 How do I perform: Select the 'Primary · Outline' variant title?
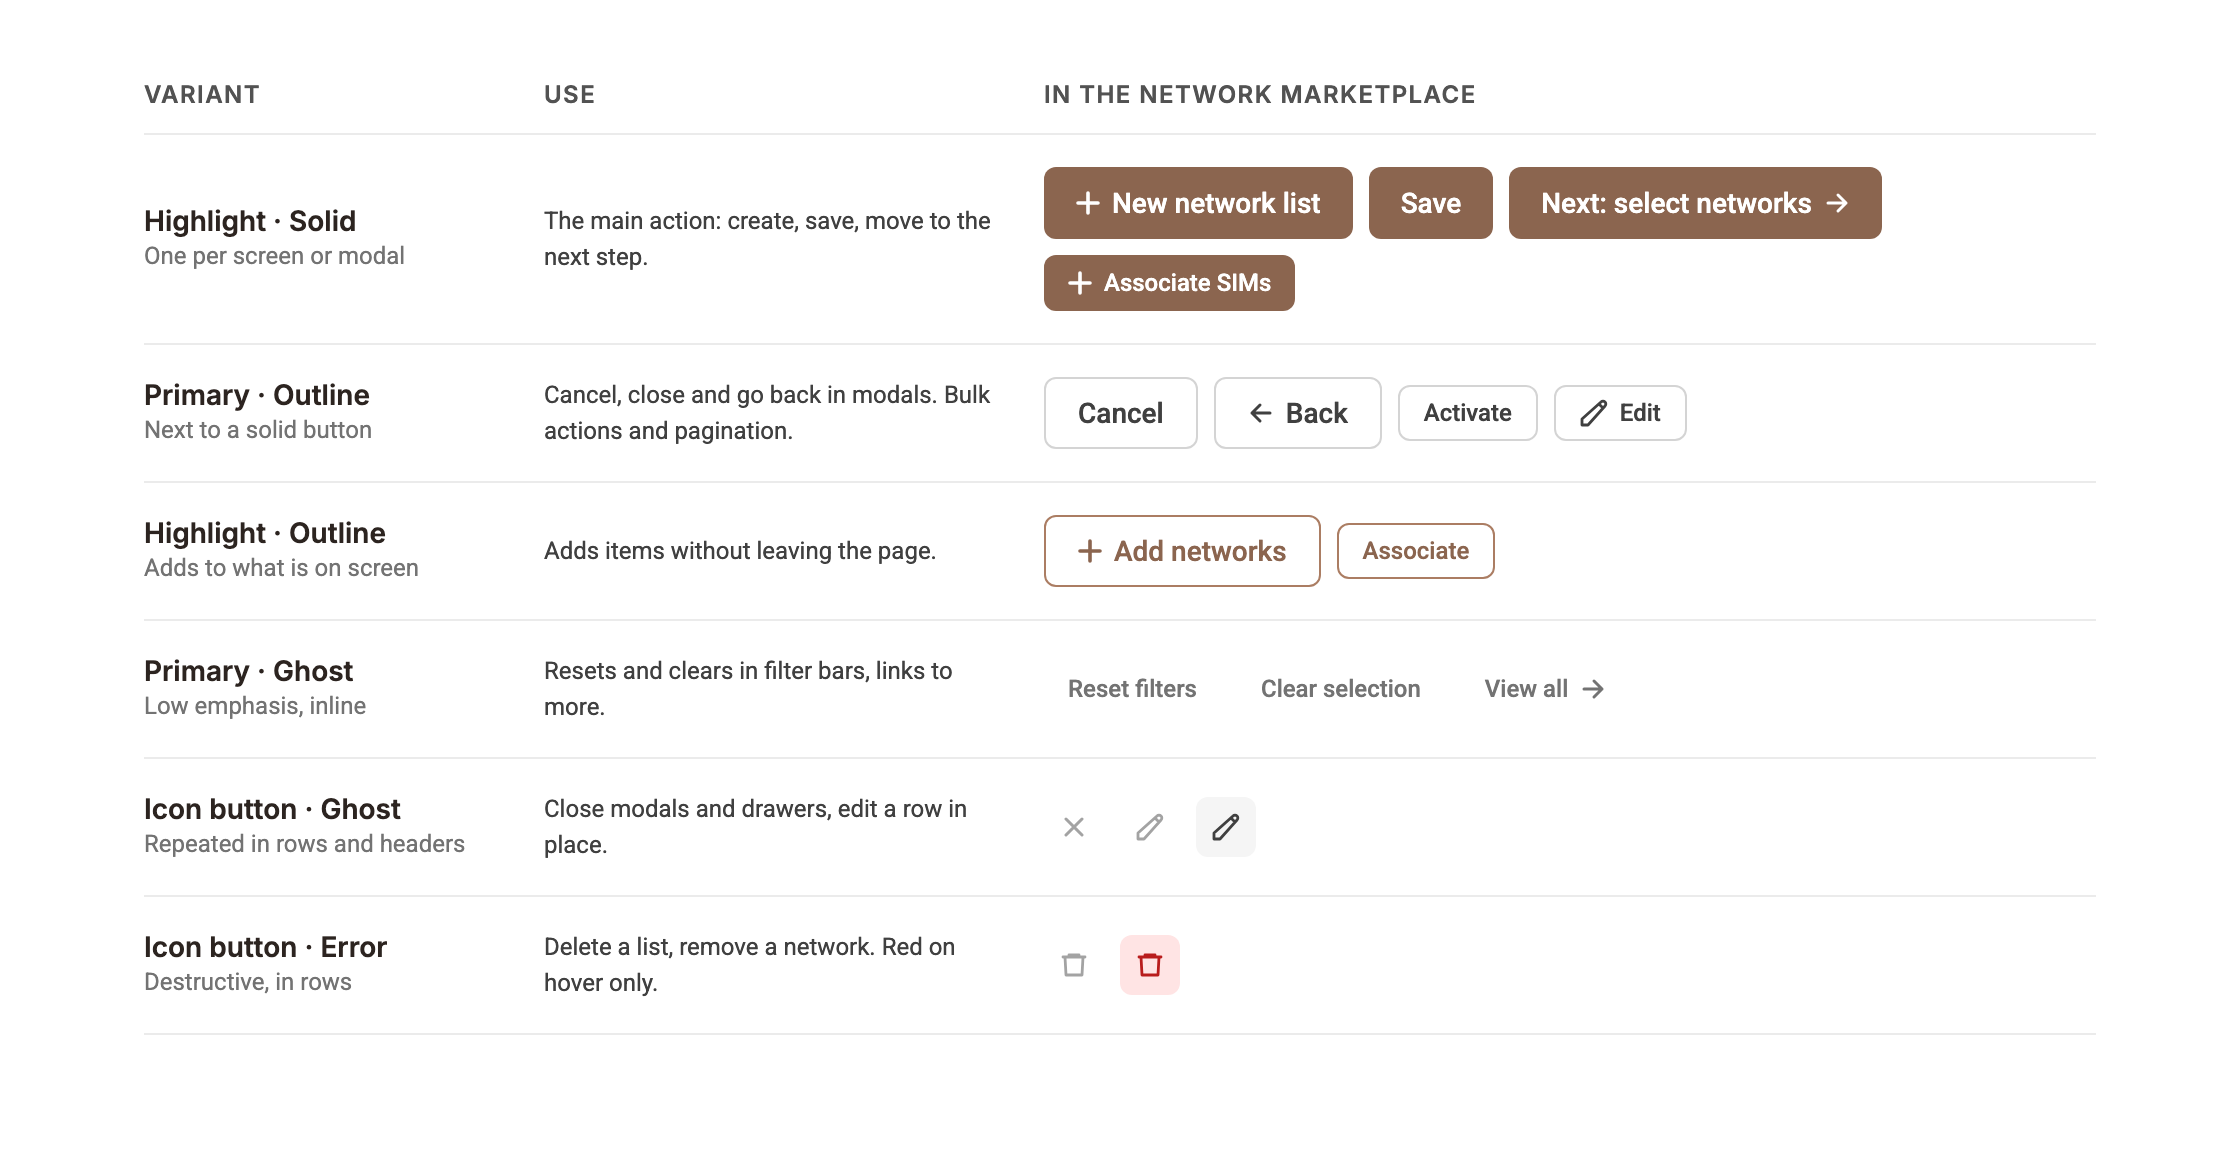tap(257, 395)
